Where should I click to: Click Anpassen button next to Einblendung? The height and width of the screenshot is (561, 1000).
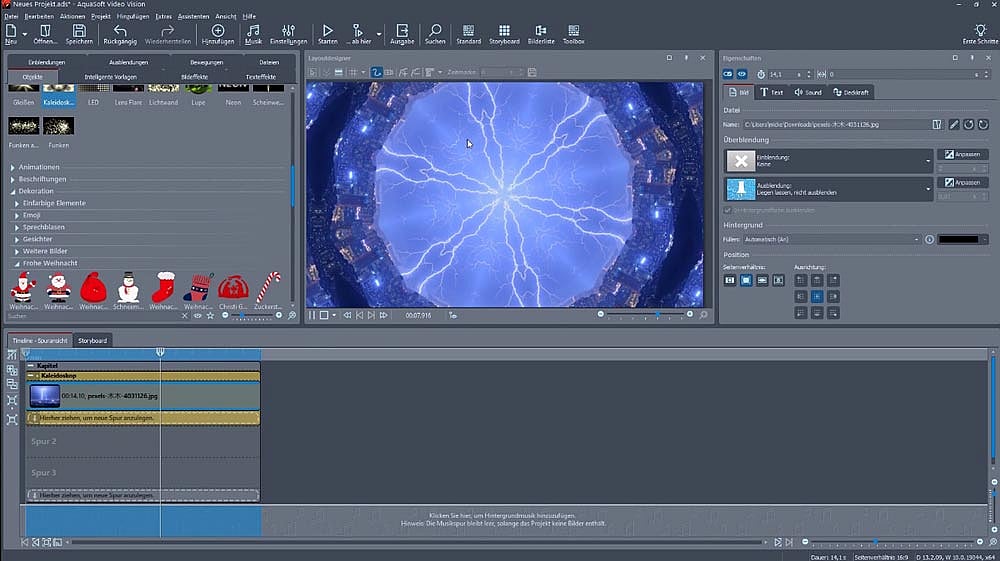tap(963, 155)
